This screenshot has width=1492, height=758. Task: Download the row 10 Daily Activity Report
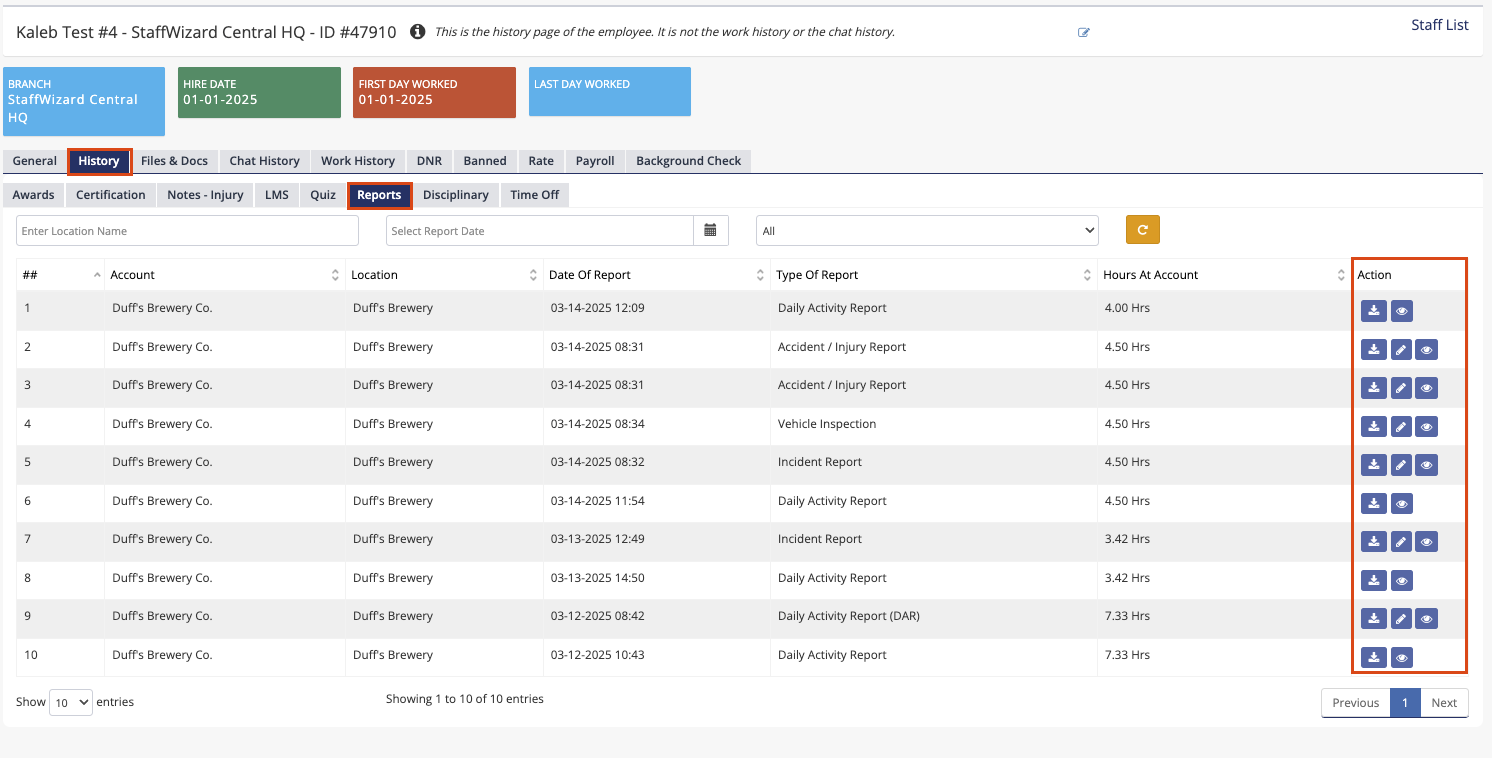coord(1374,658)
